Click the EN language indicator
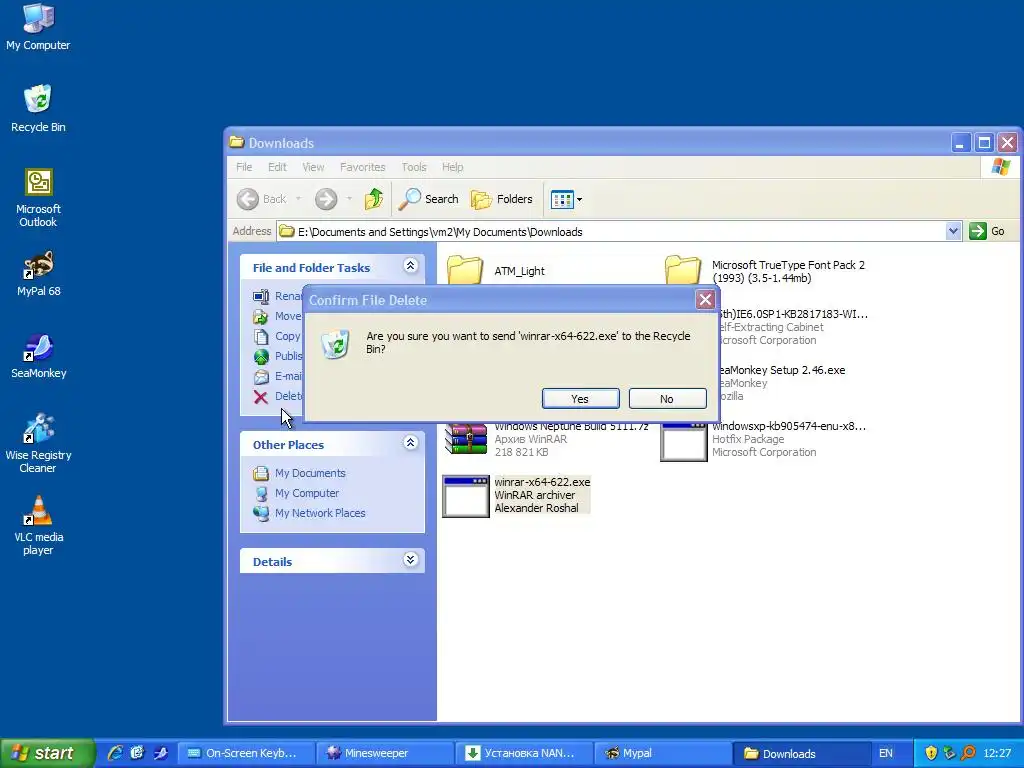The width and height of the screenshot is (1024, 768). pyautogui.click(x=886, y=753)
